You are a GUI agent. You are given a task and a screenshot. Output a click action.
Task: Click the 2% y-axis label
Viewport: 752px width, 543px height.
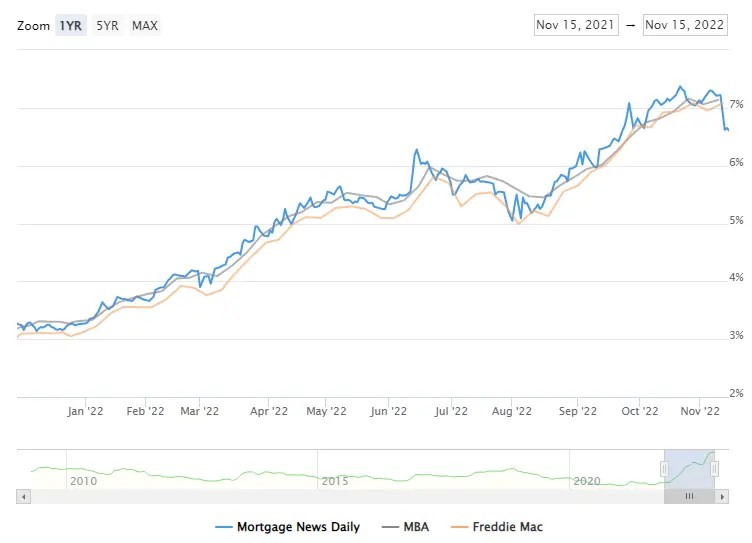736,393
